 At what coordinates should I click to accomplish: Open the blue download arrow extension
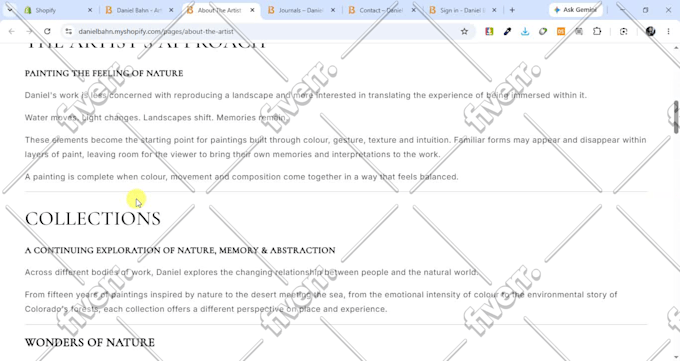tap(525, 31)
